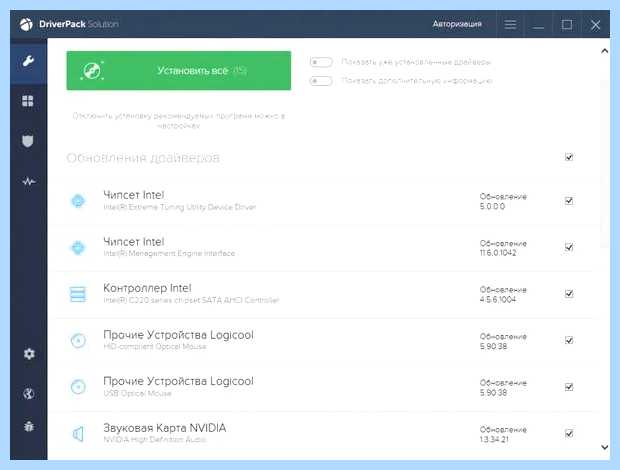The height and width of the screenshot is (470, 620).
Task: Toggle show additional information switch
Action: tap(321, 81)
